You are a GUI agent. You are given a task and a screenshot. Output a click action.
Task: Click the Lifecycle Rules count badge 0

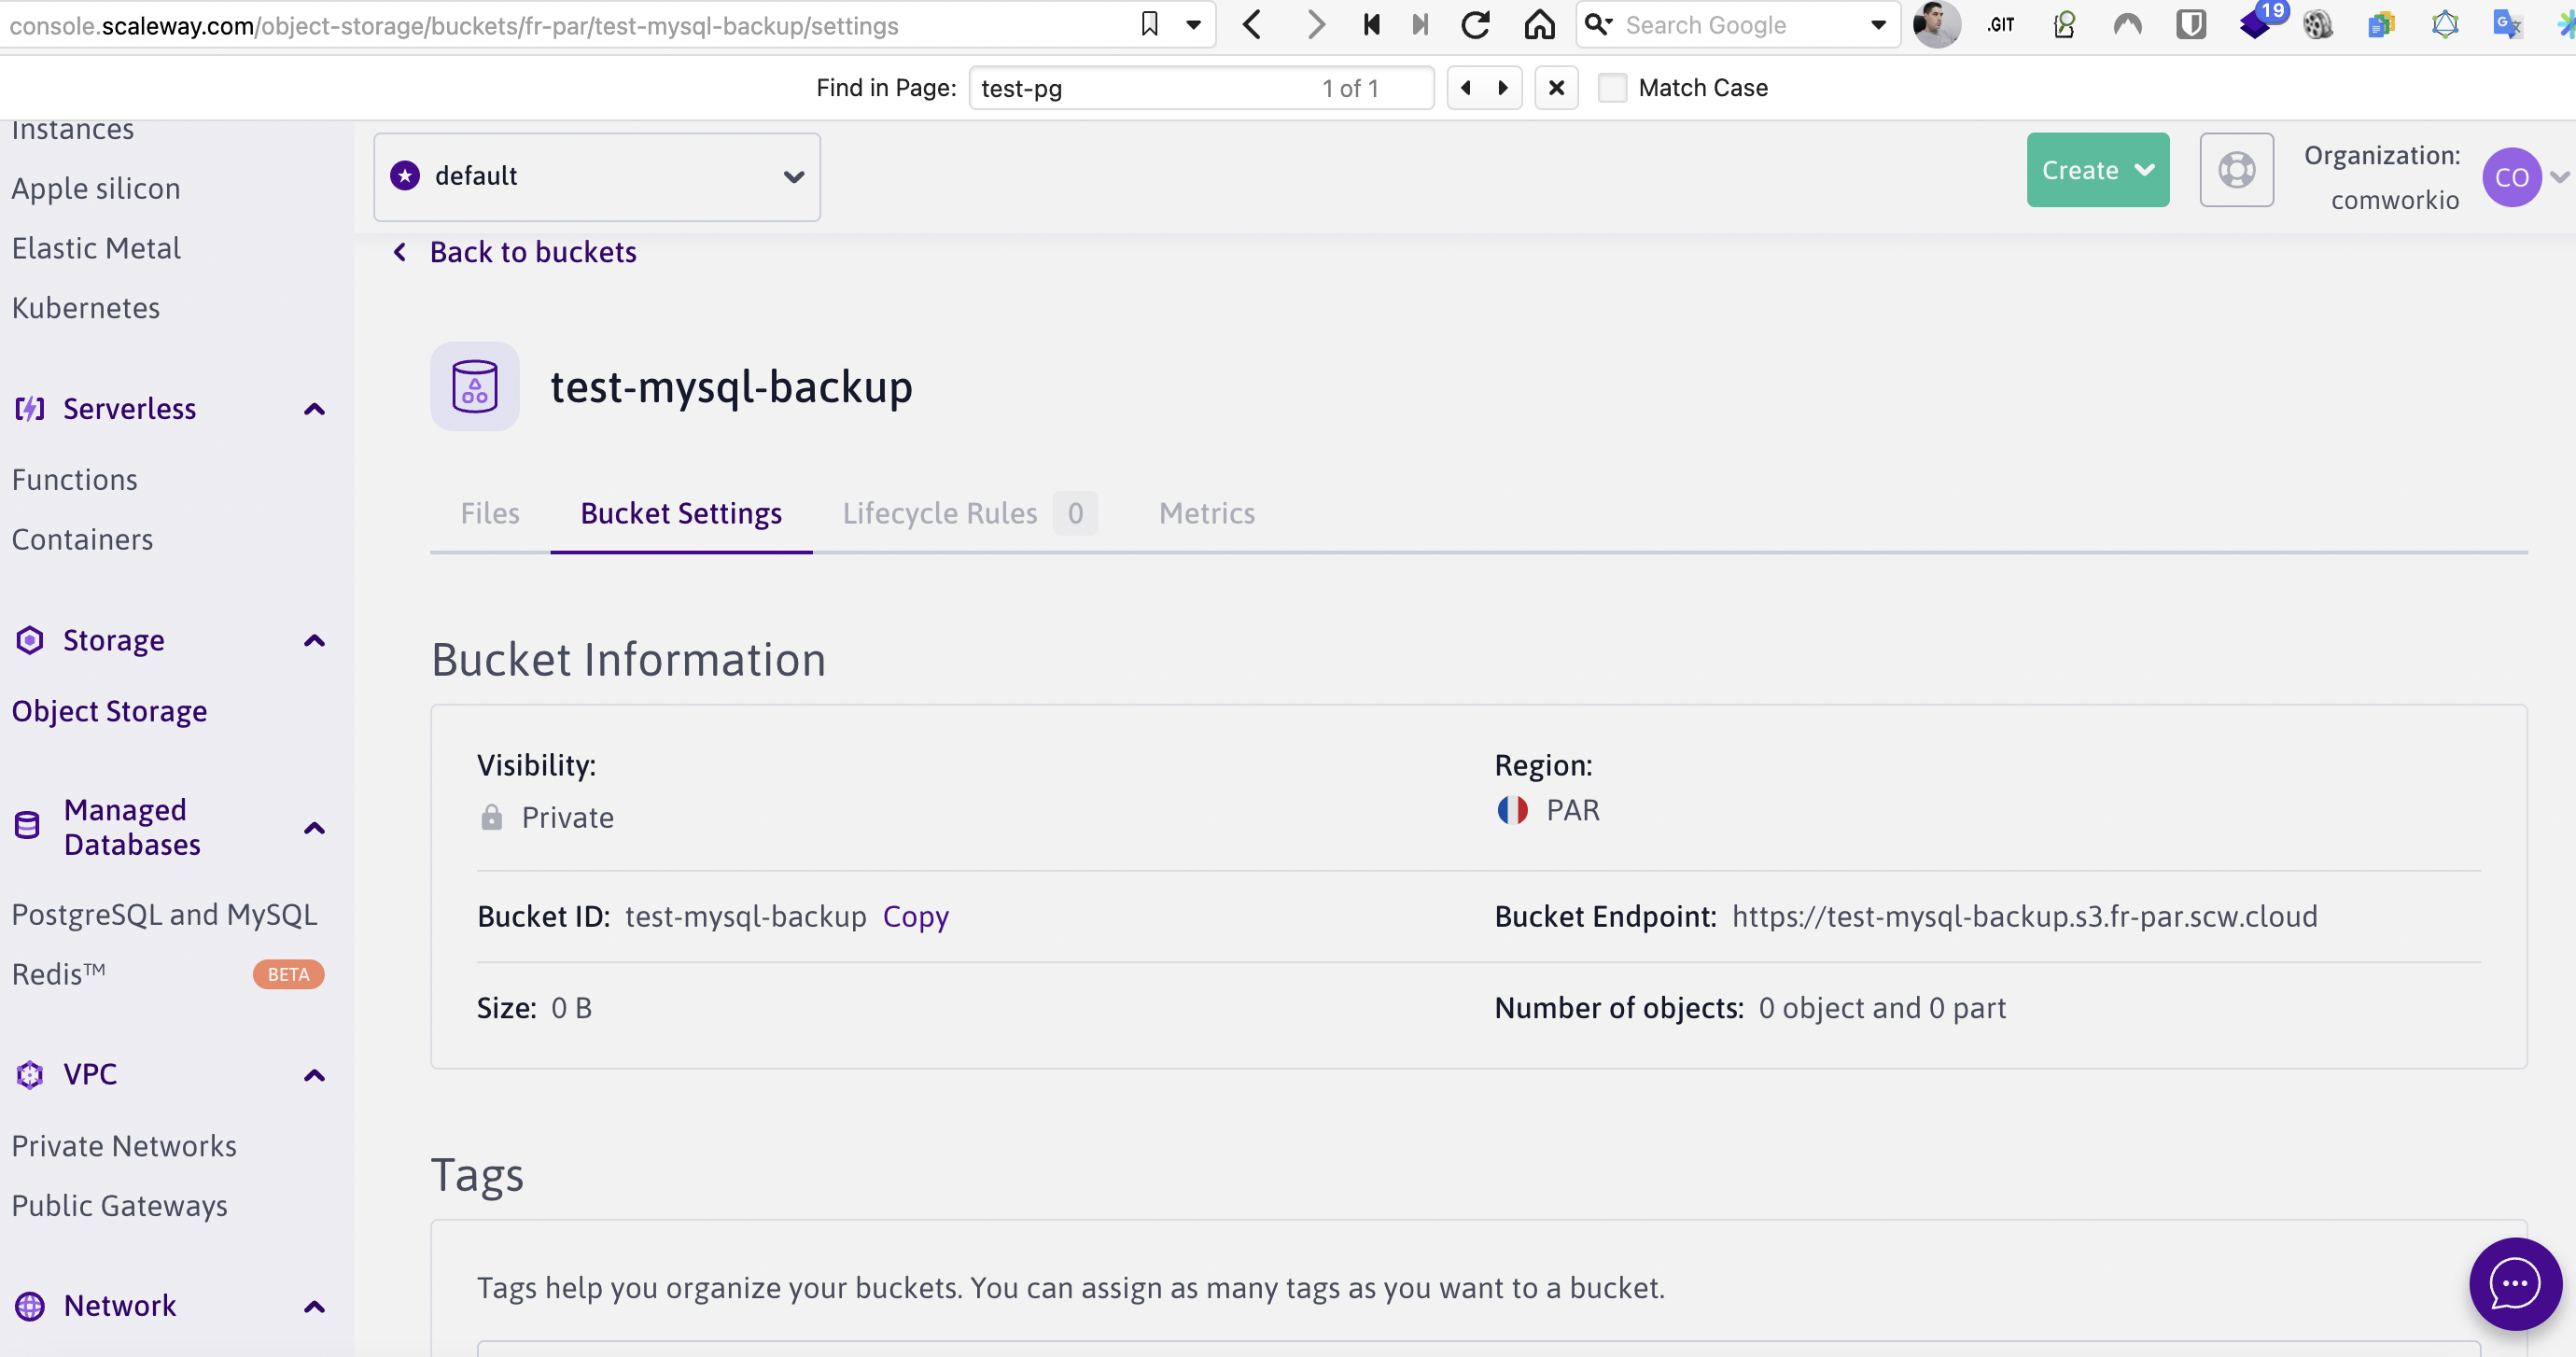[x=1075, y=513]
